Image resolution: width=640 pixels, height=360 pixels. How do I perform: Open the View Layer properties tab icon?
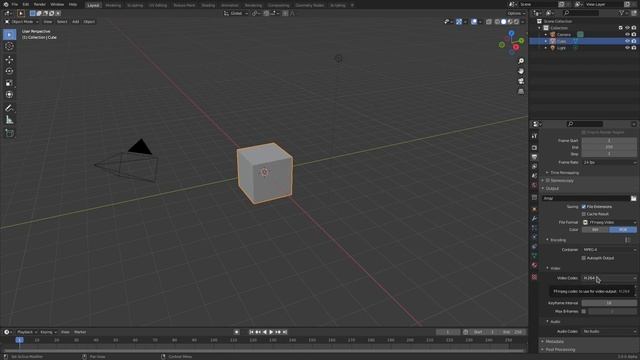534,167
